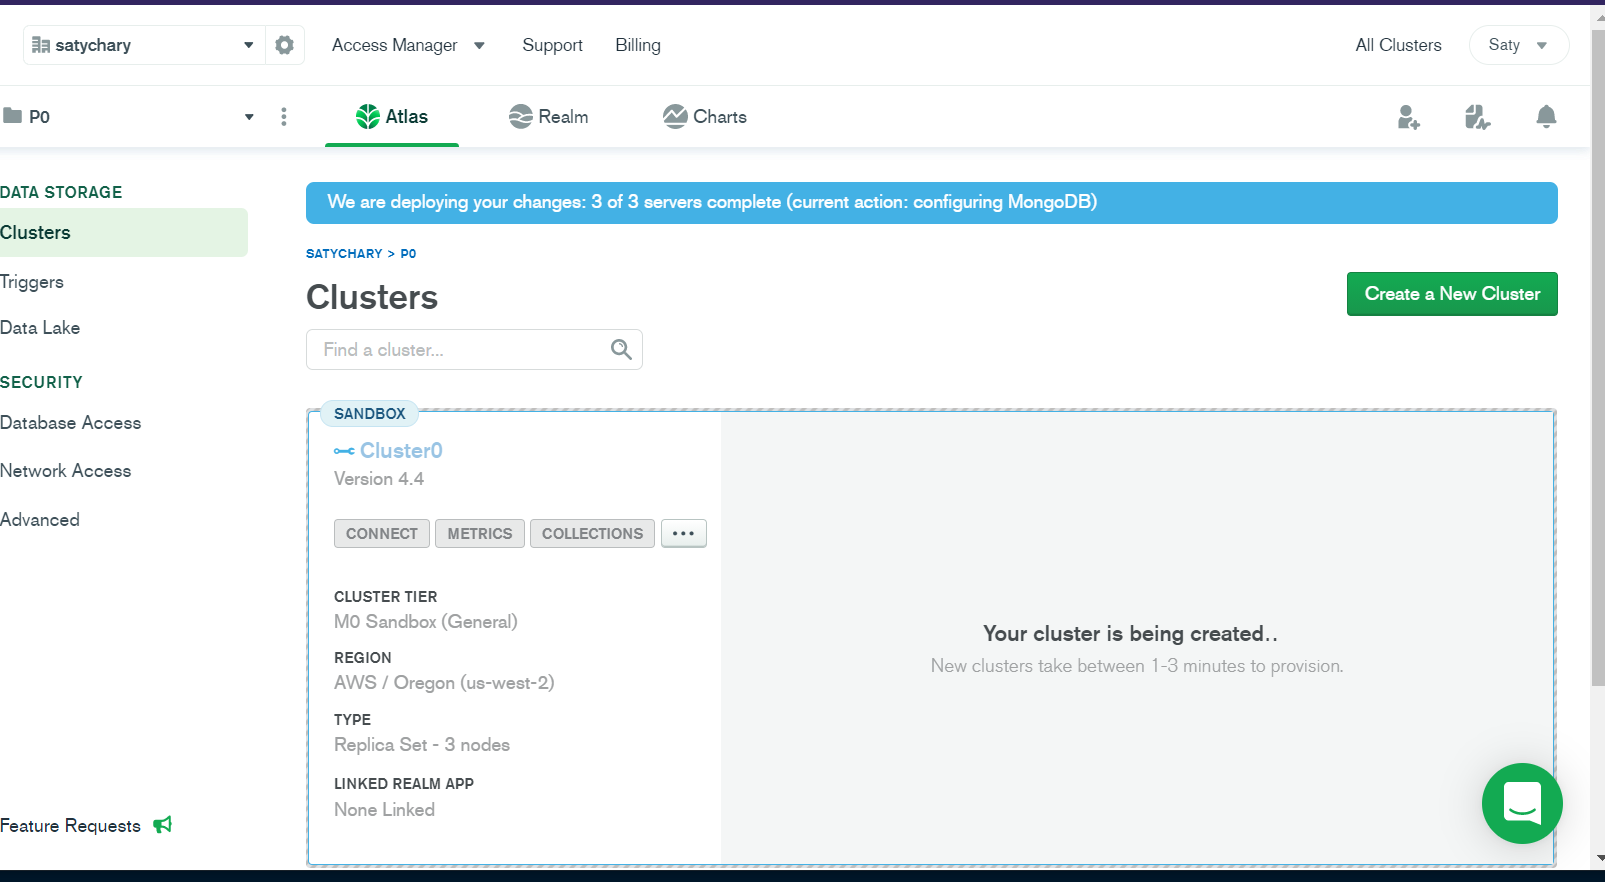
Task: Click the Charts logo icon
Action: 675,117
